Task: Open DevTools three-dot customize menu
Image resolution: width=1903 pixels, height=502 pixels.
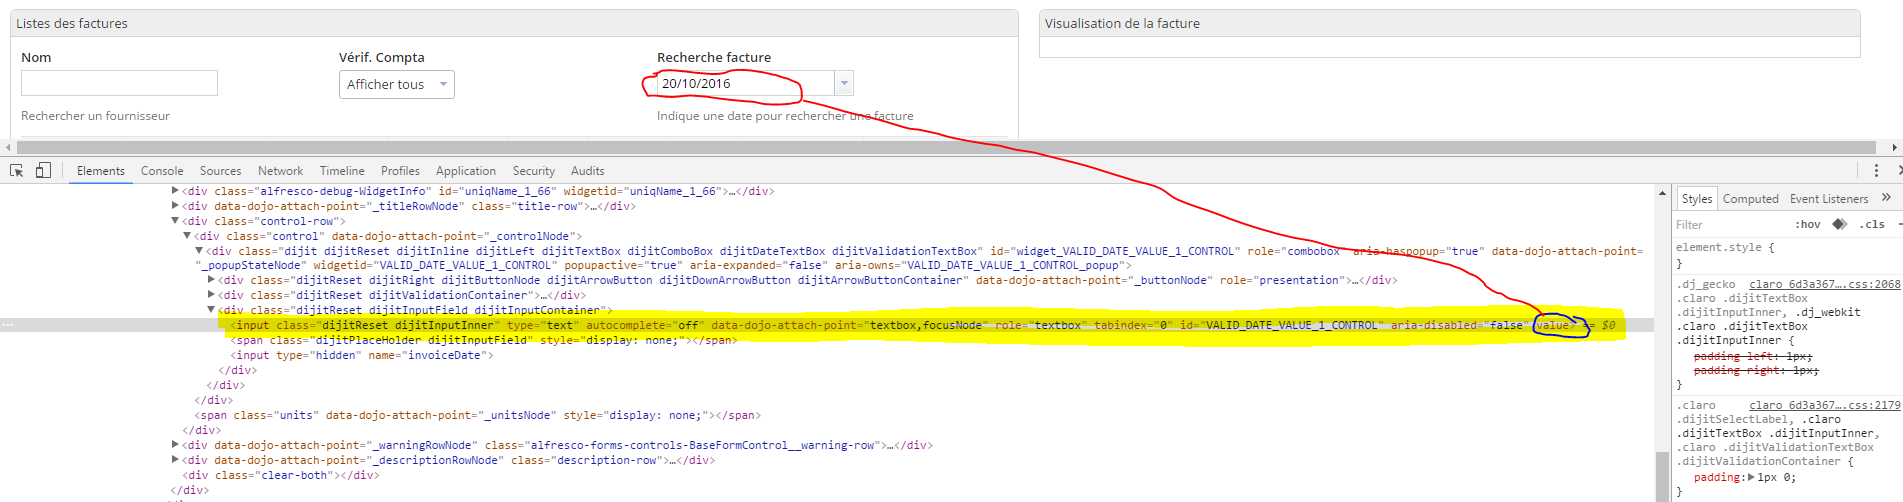Action: pos(1876,171)
